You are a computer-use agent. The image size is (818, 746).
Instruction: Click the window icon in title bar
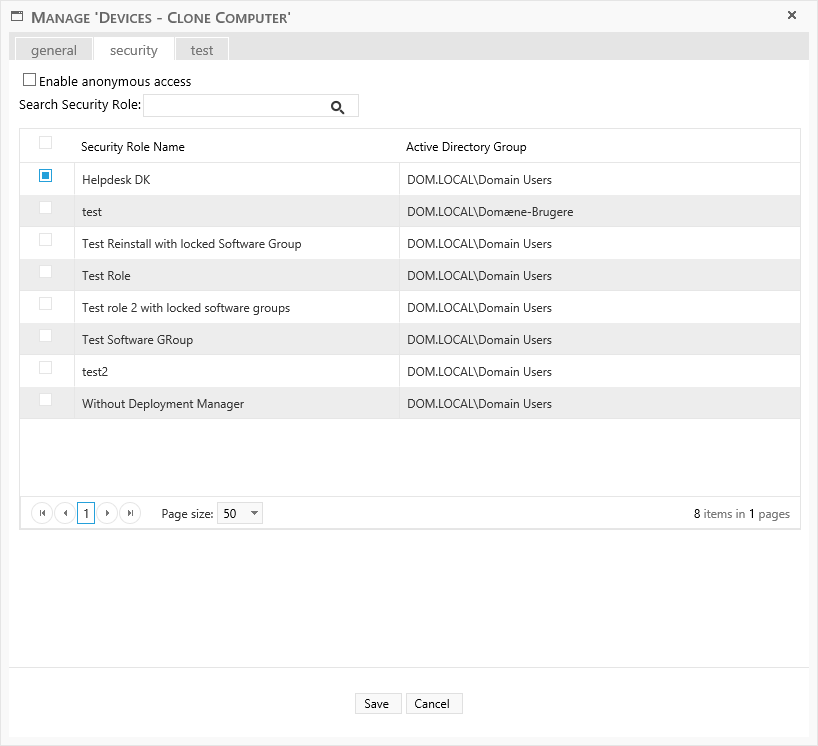click(x=17, y=17)
